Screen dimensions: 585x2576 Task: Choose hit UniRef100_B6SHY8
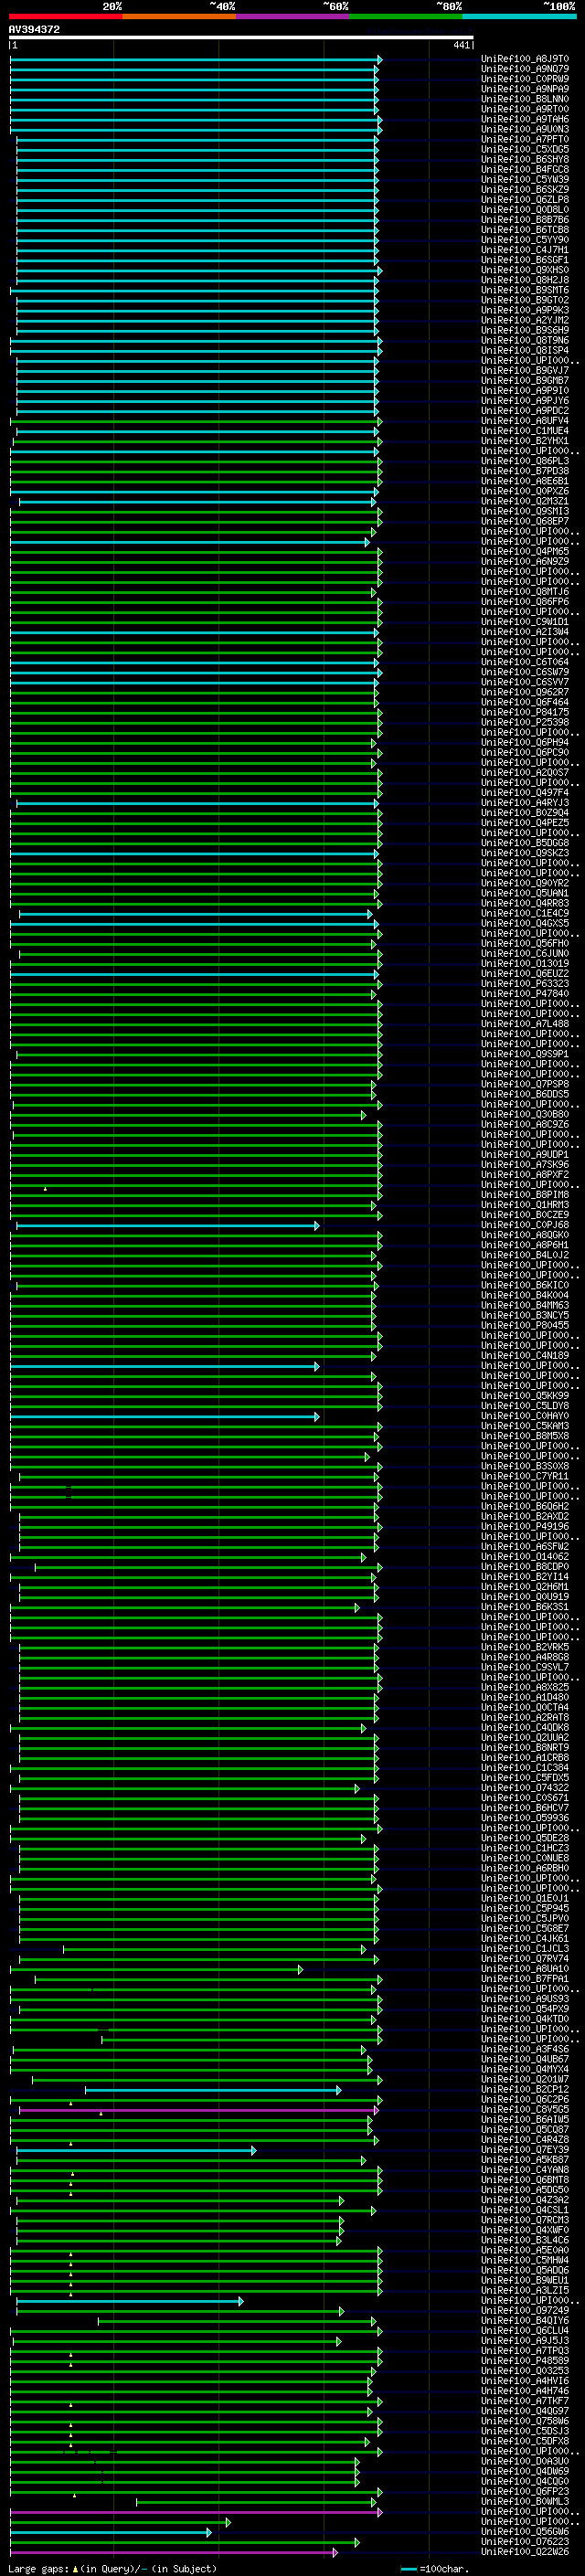pos(525,159)
